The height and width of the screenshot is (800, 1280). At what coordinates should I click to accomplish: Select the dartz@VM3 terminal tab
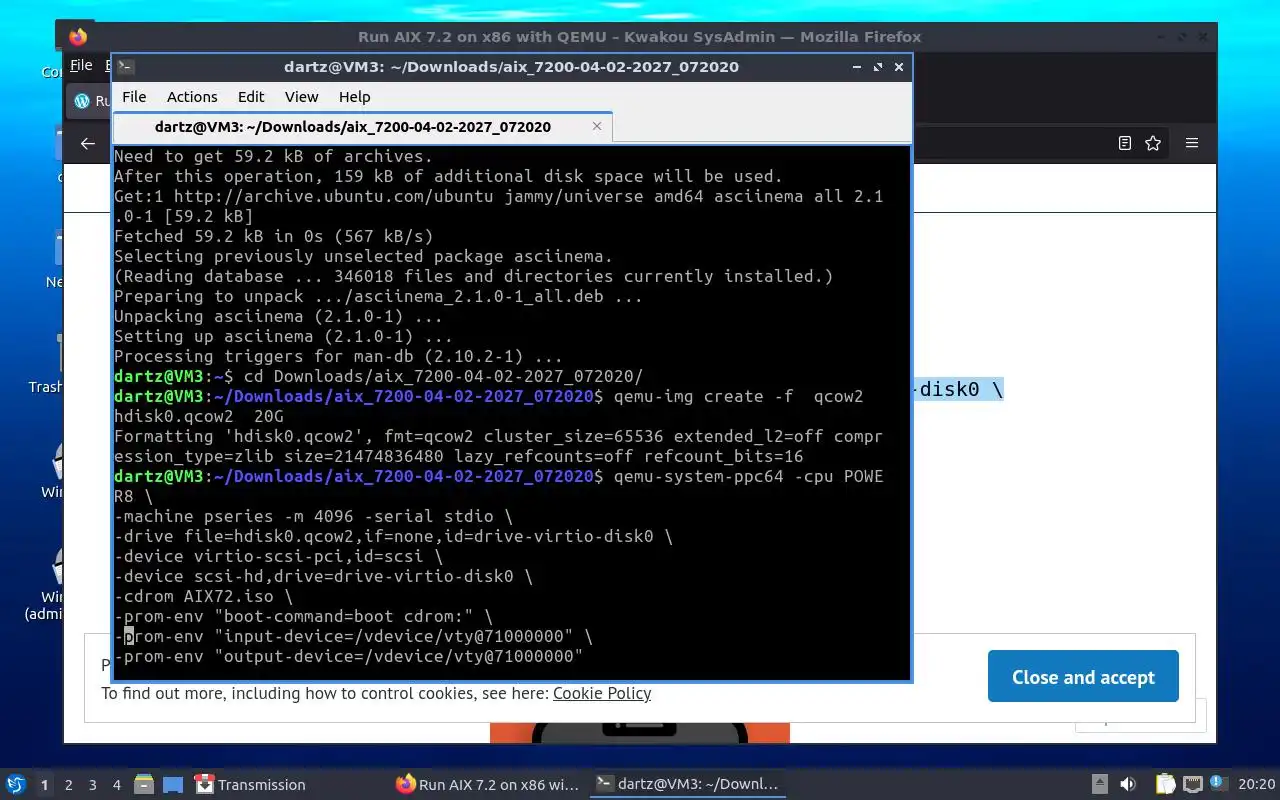(x=353, y=127)
